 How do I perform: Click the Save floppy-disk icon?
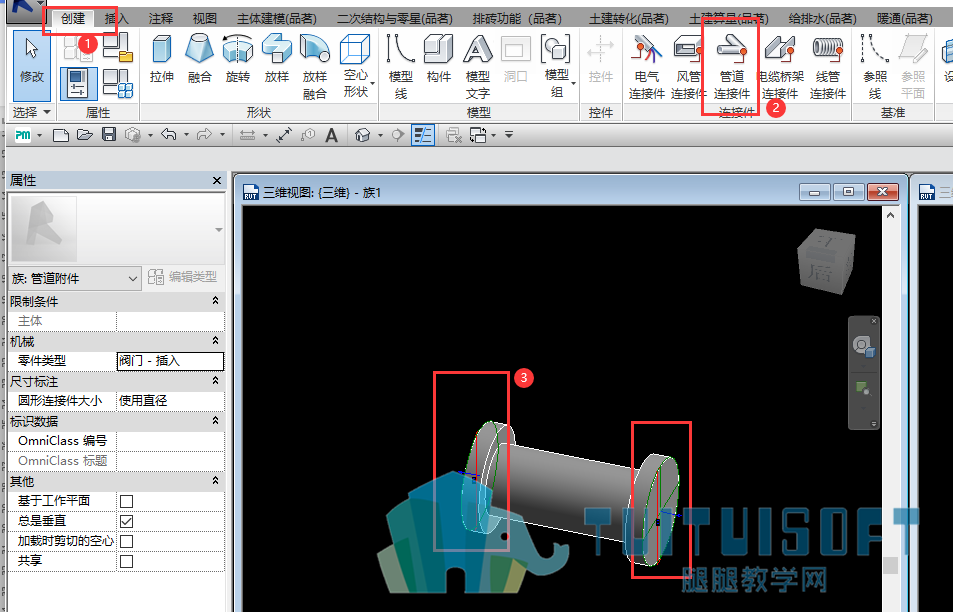tap(109, 134)
